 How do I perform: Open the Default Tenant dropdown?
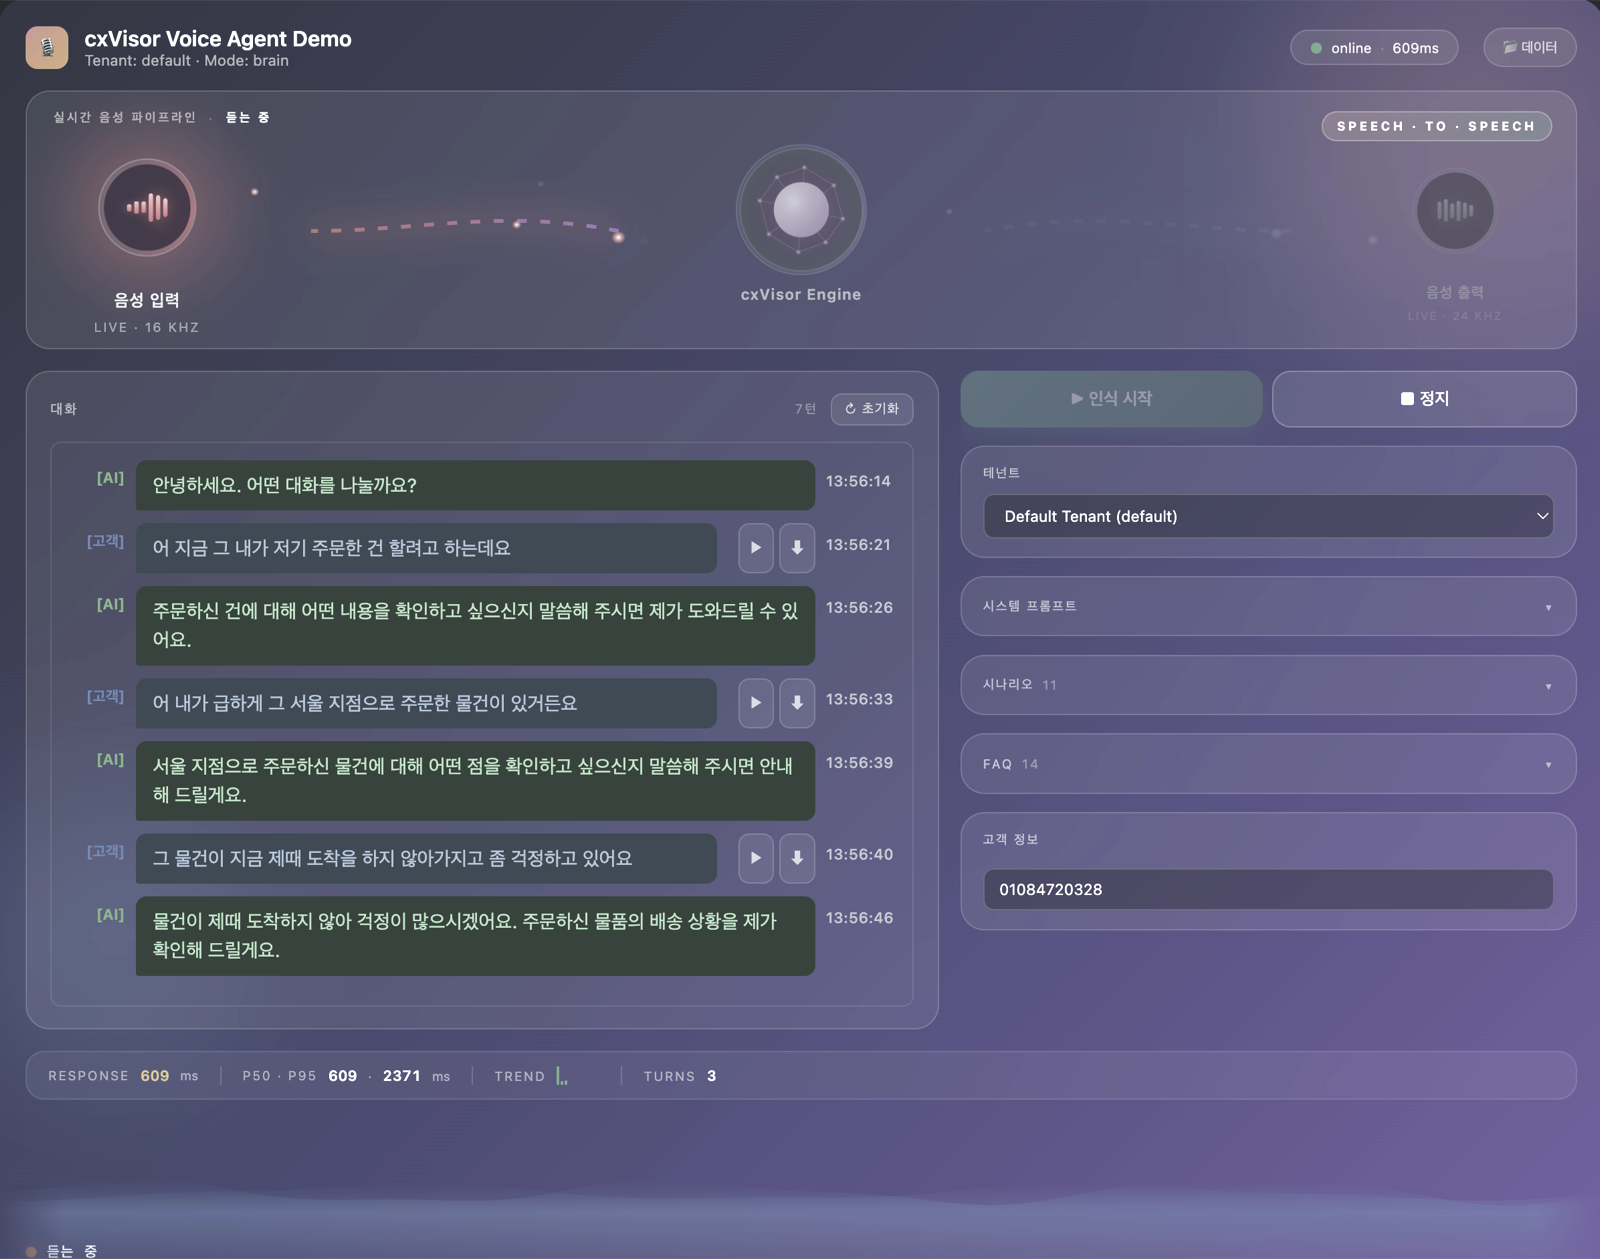pyautogui.click(x=1268, y=516)
